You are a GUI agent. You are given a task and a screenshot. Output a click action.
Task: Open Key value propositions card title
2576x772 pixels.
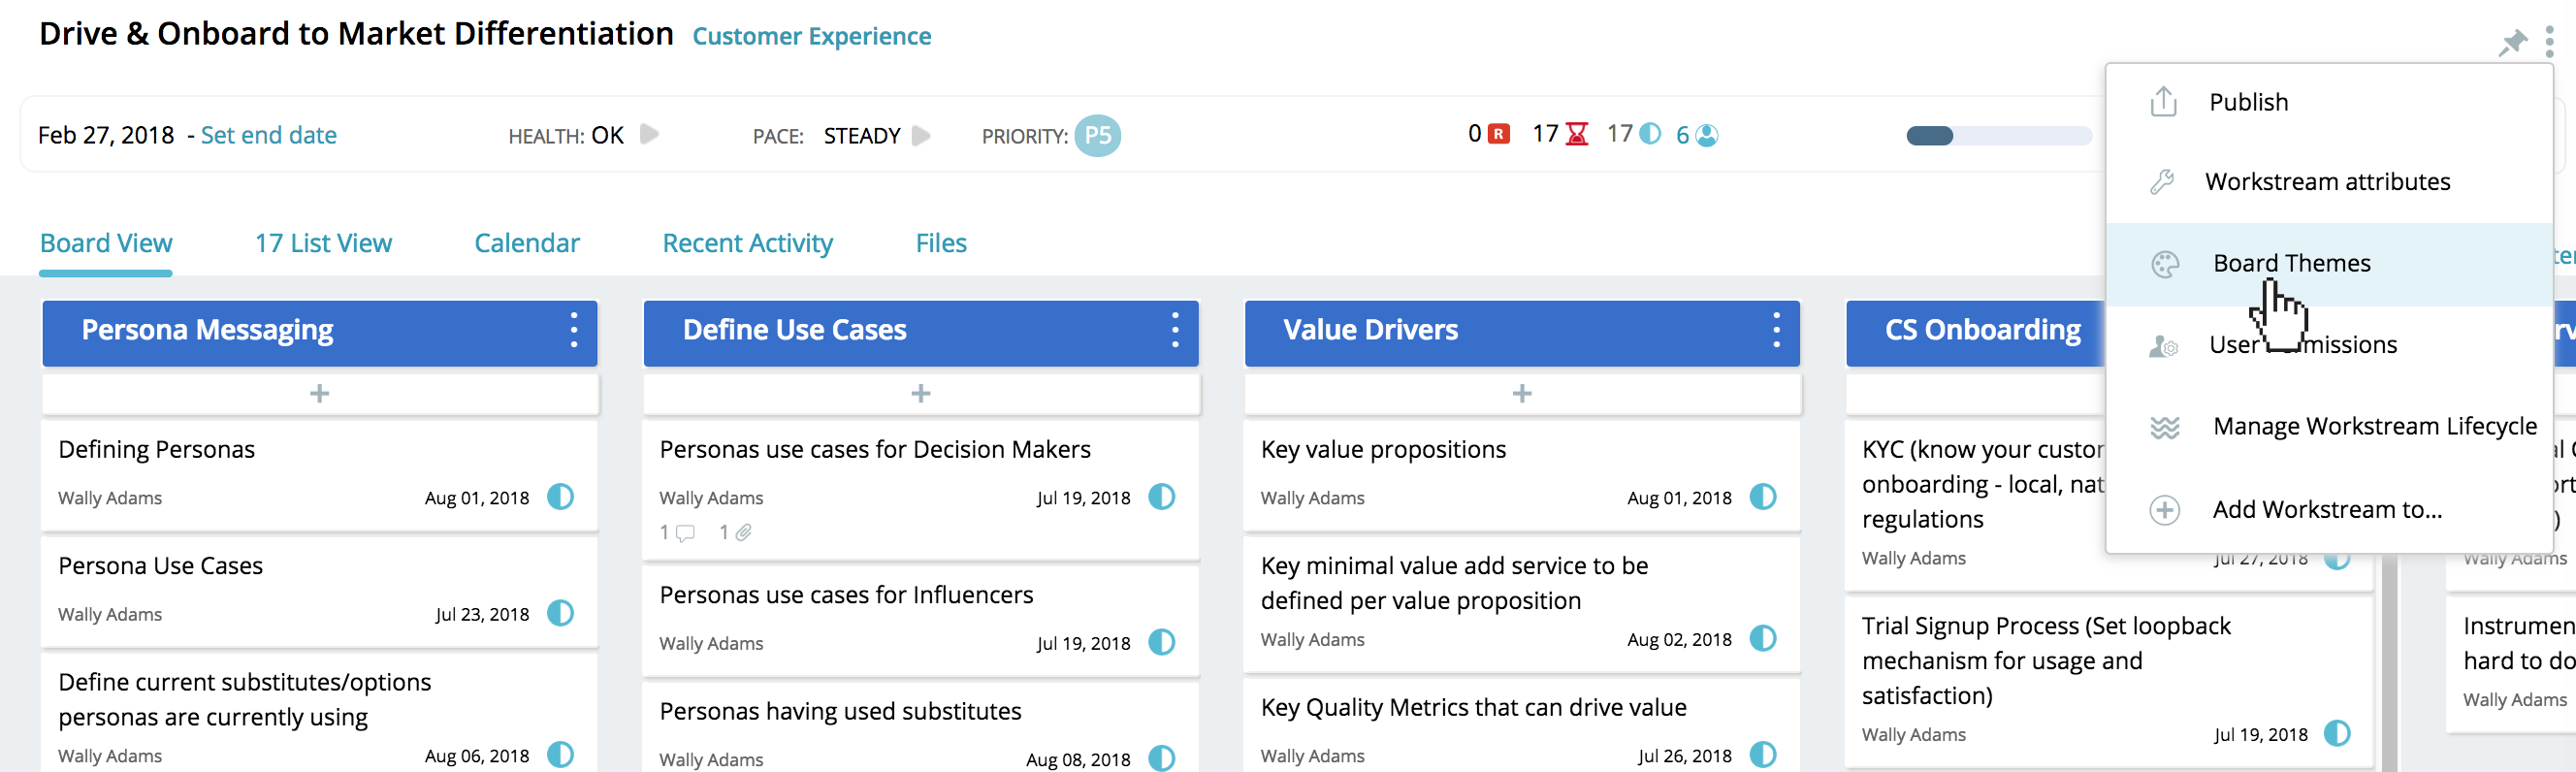[1383, 450]
